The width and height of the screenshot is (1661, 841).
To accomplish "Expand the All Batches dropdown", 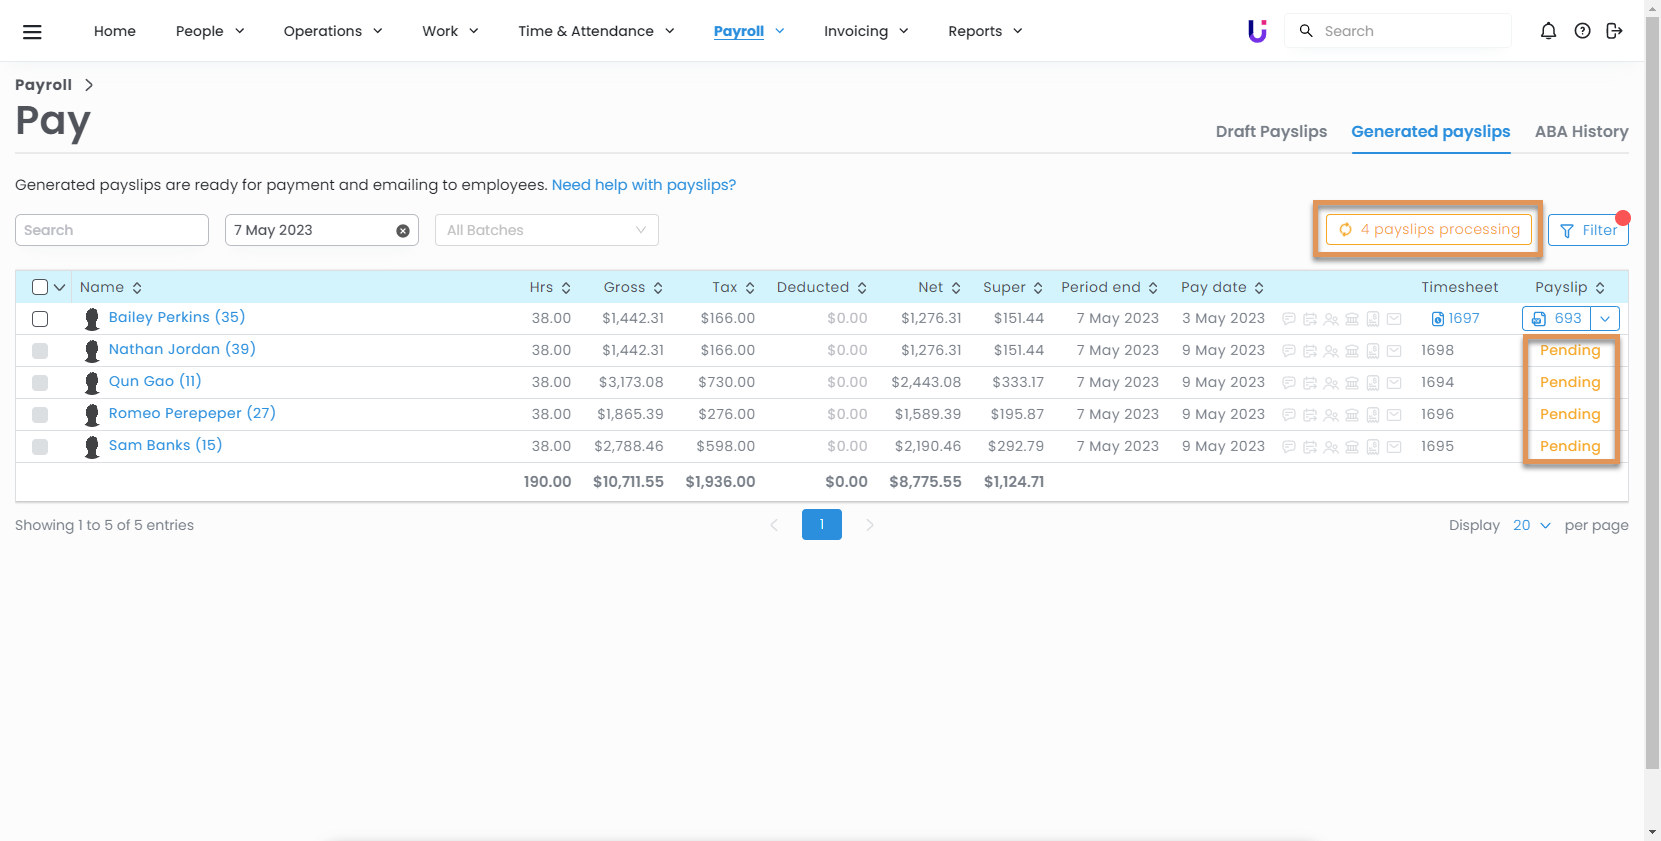I will click(546, 230).
